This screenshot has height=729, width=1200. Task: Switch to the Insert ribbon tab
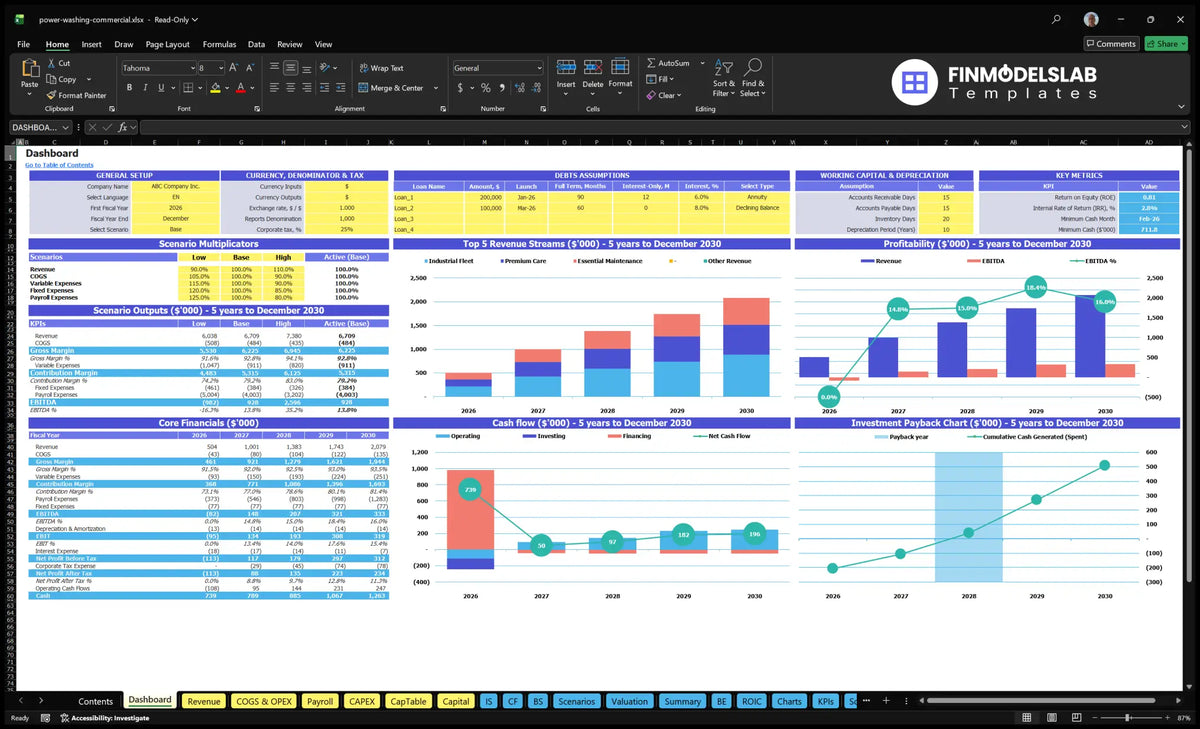click(x=91, y=44)
